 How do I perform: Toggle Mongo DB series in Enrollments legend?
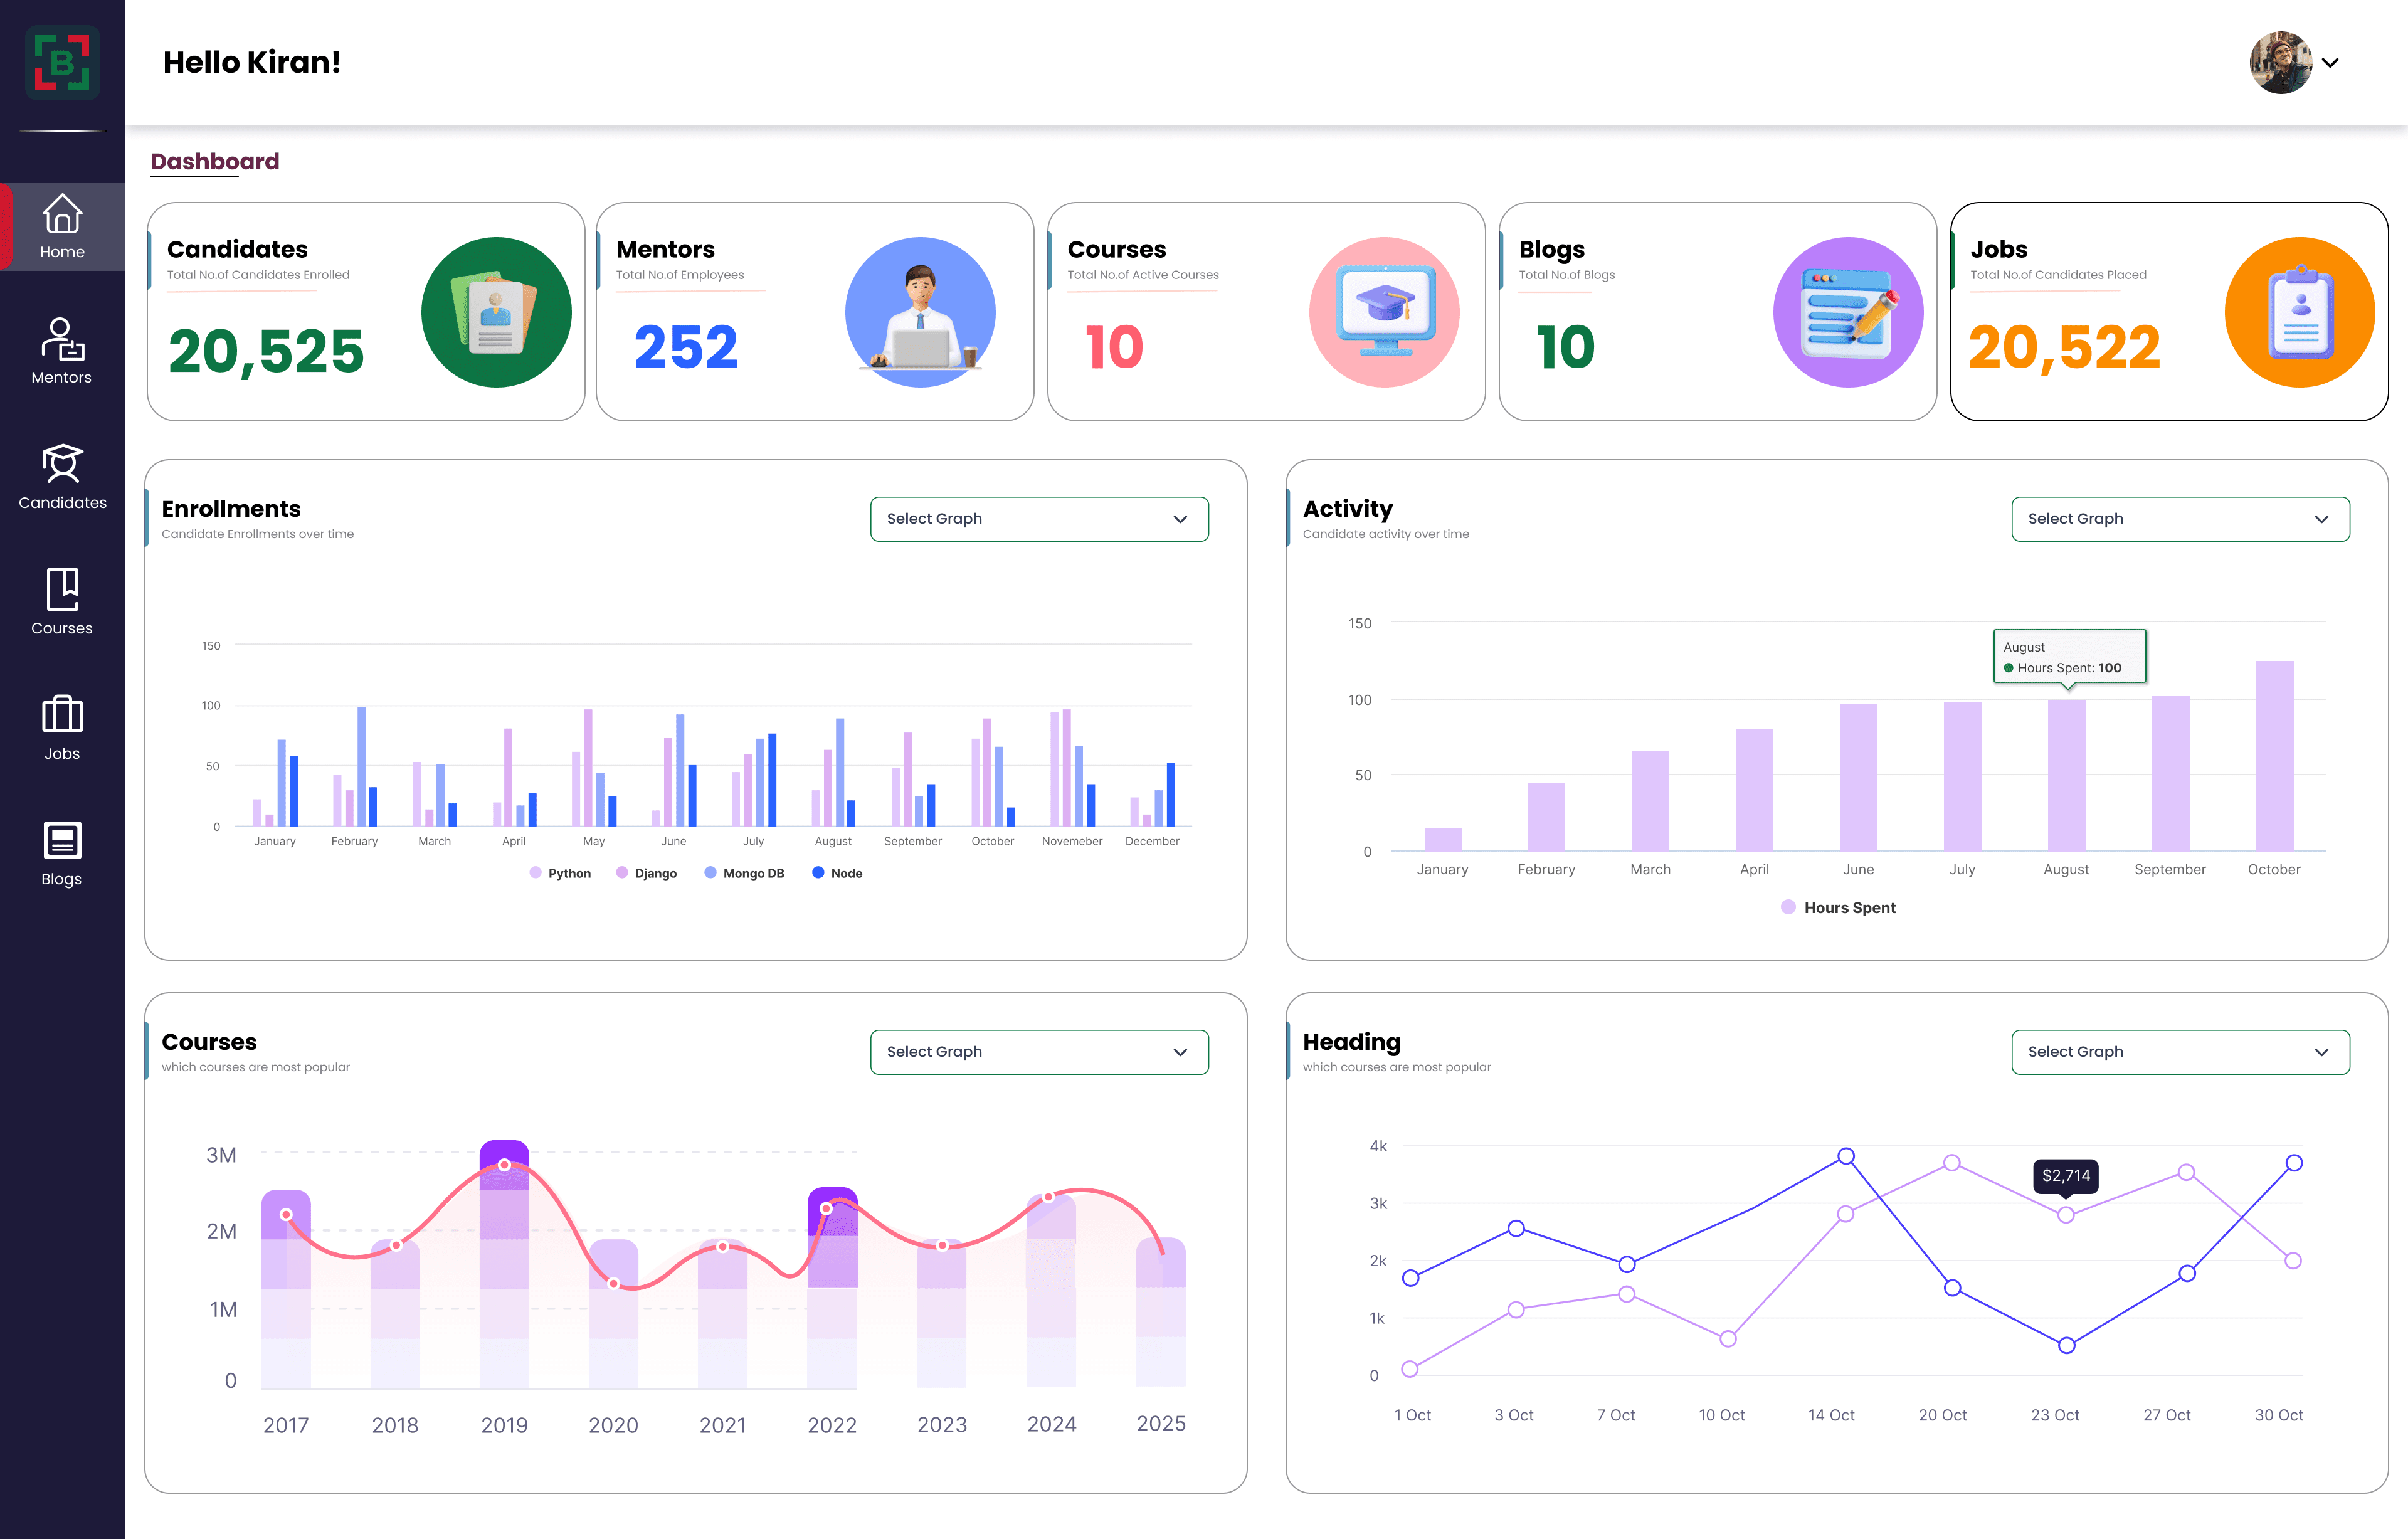tap(744, 873)
